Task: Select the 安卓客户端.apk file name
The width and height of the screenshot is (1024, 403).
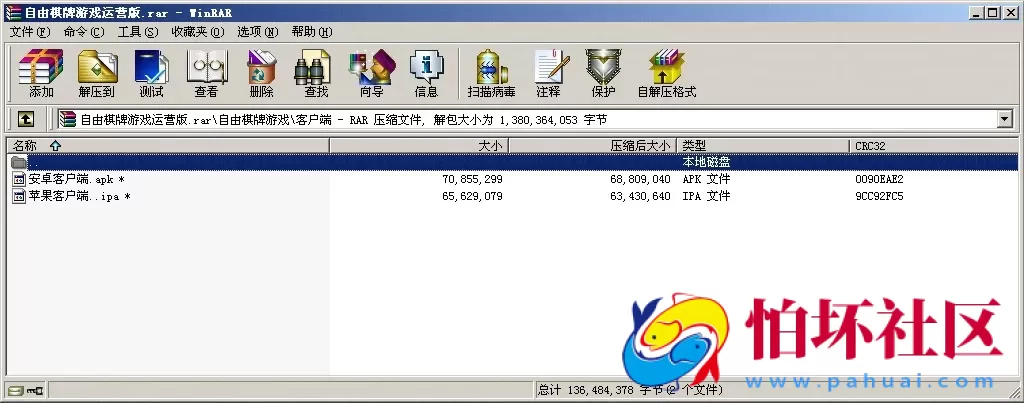Action: coord(76,179)
